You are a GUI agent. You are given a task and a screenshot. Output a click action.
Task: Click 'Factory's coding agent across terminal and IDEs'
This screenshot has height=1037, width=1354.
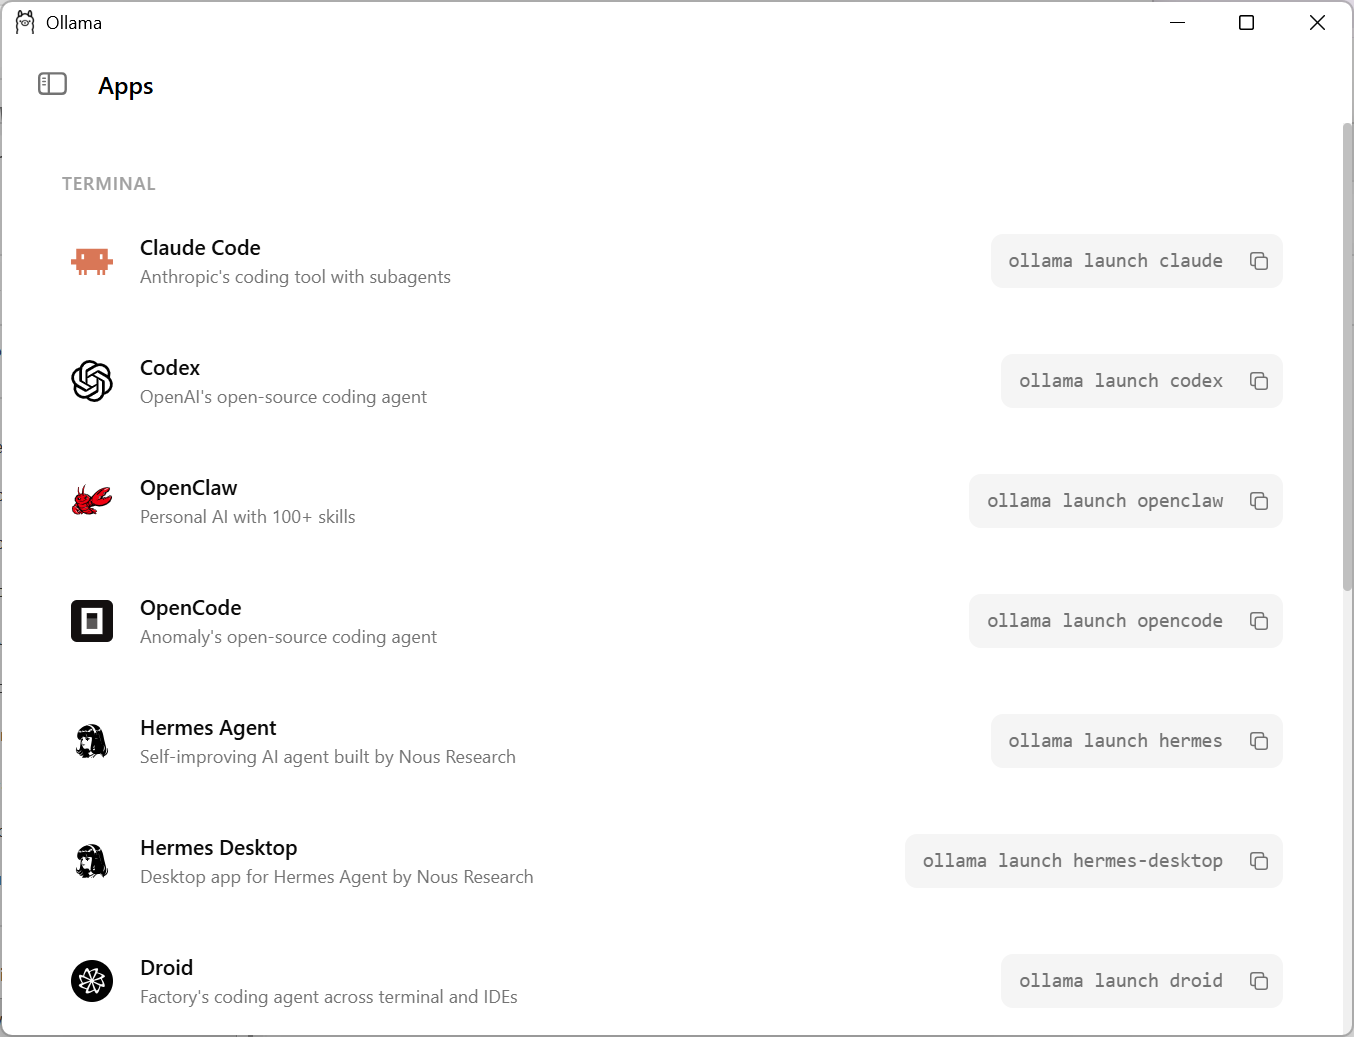pos(329,997)
